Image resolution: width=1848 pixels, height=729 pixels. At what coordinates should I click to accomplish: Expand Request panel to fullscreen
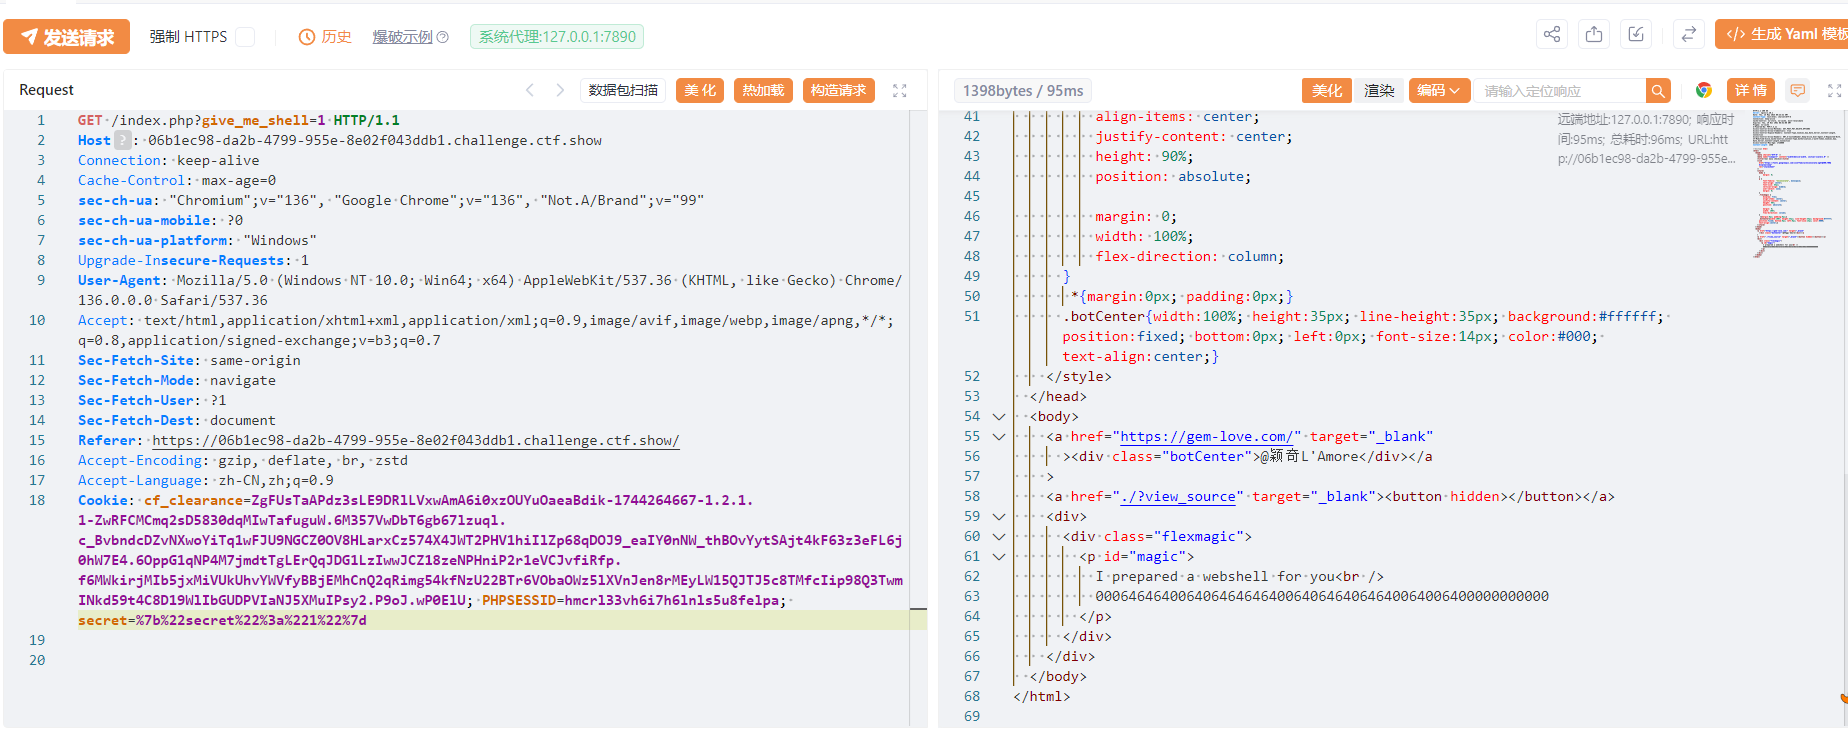(x=899, y=90)
